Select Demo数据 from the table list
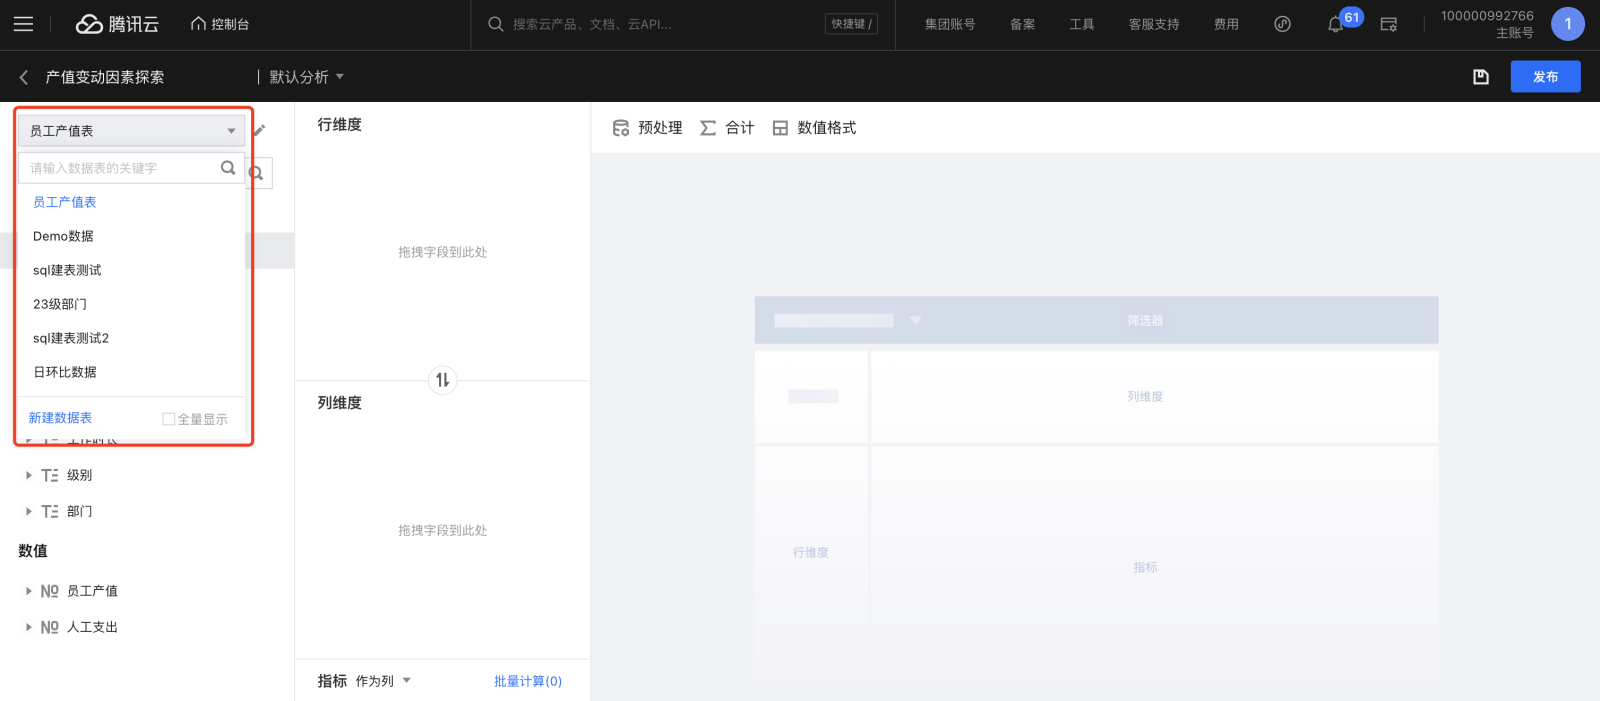Screen dimensions: 1600x701 pyautogui.click(x=63, y=236)
